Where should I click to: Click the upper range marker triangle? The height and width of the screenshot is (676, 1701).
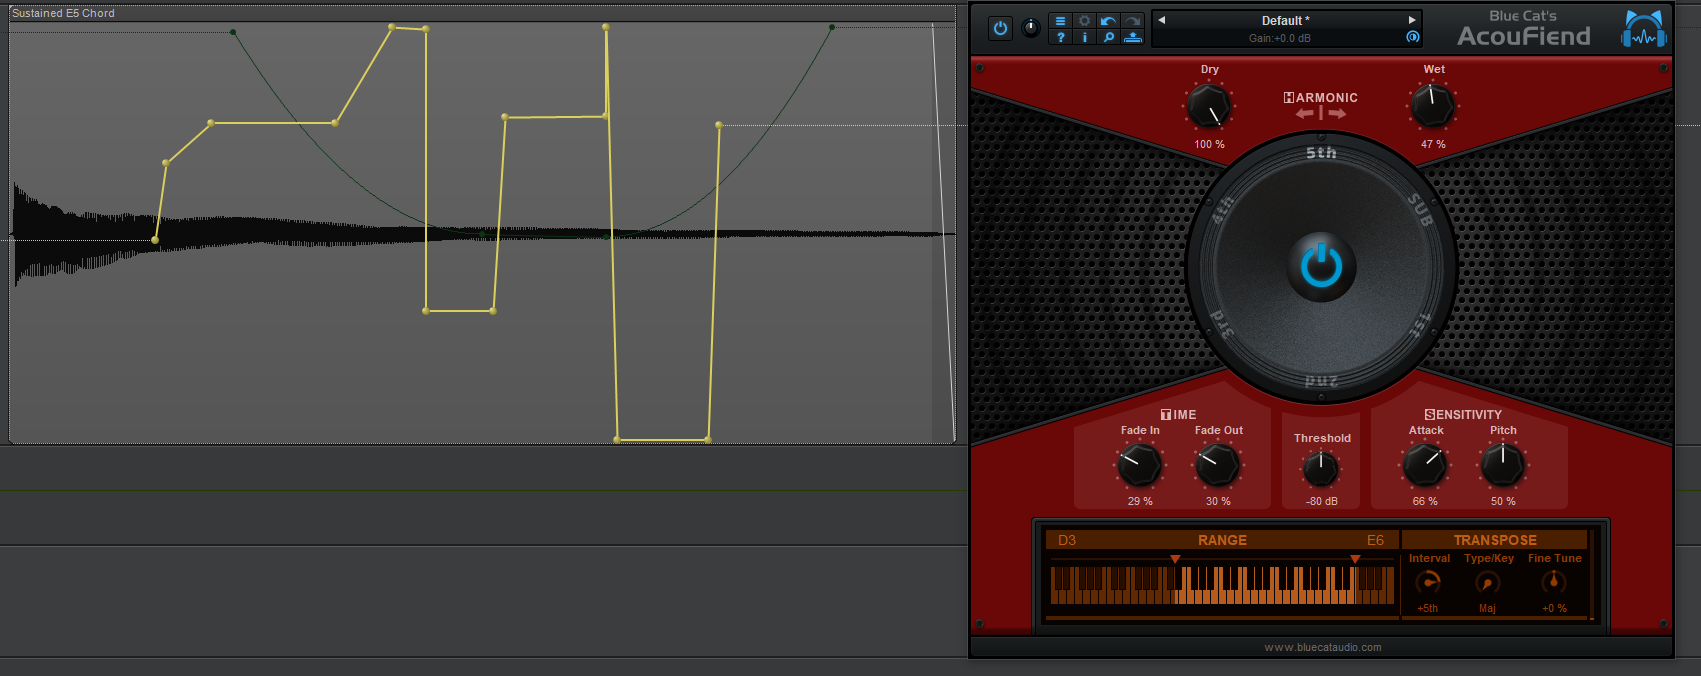coord(1355,559)
